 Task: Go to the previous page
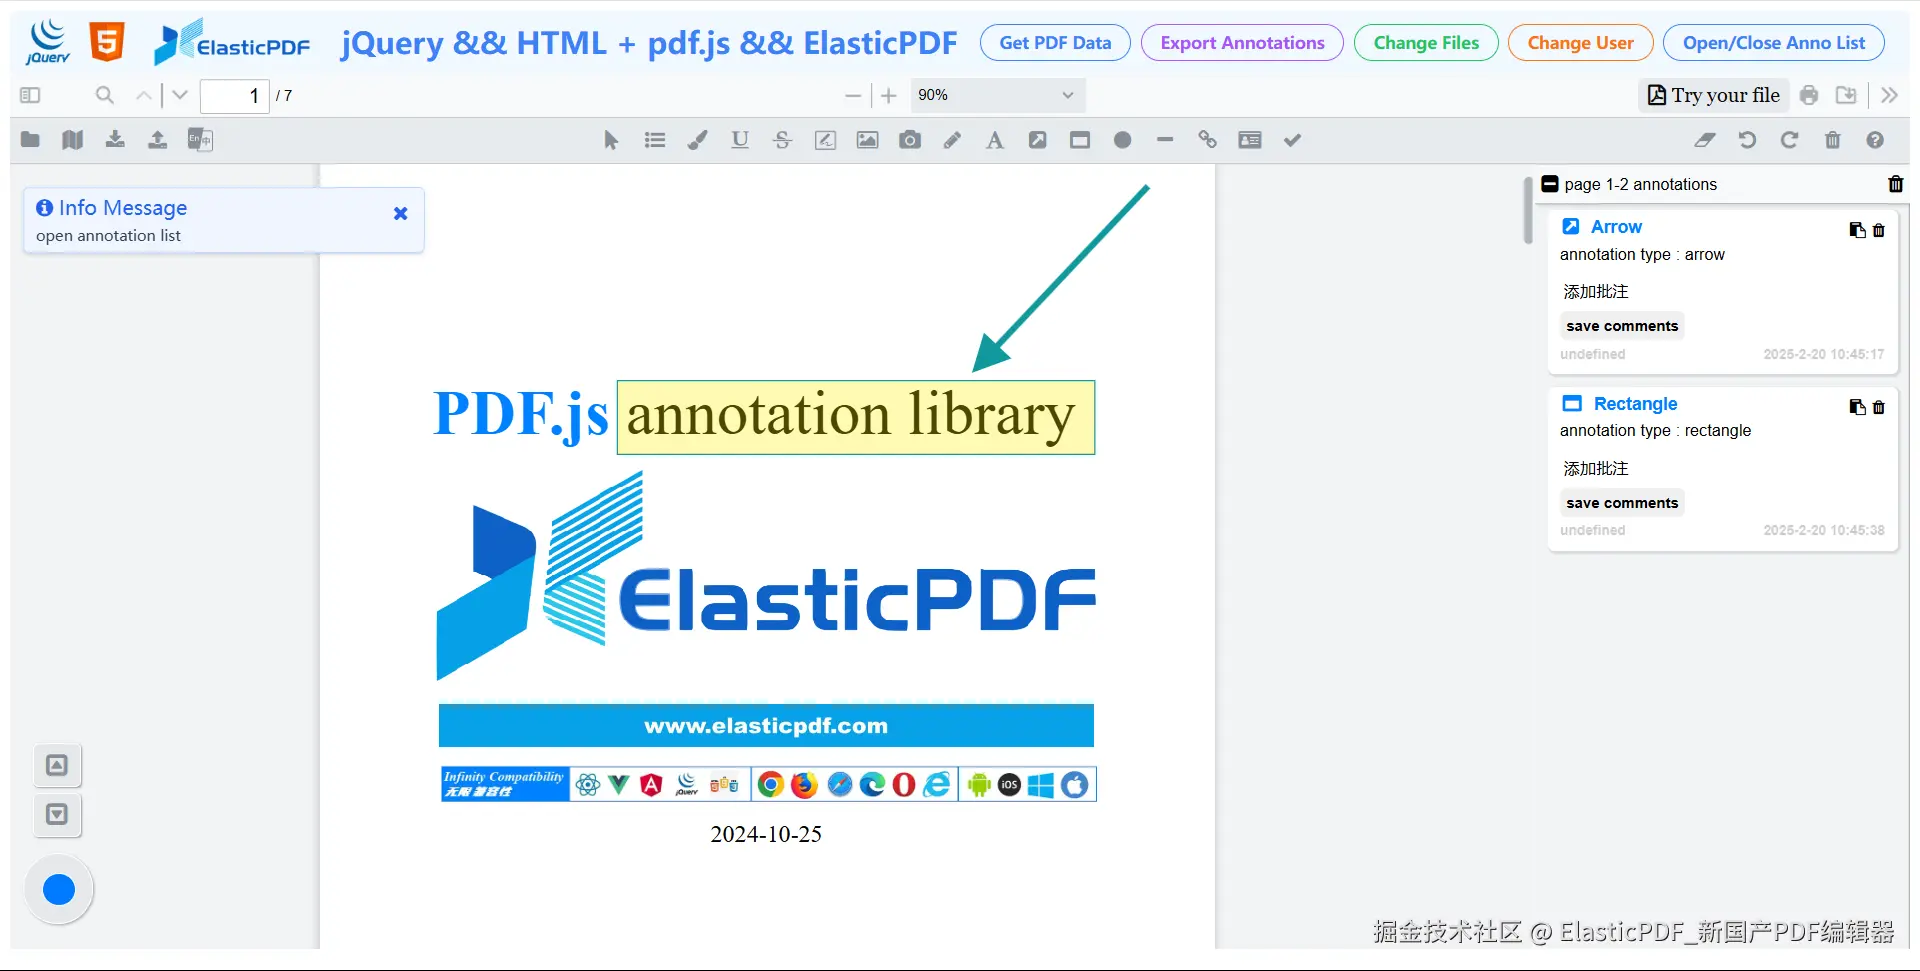(x=144, y=95)
